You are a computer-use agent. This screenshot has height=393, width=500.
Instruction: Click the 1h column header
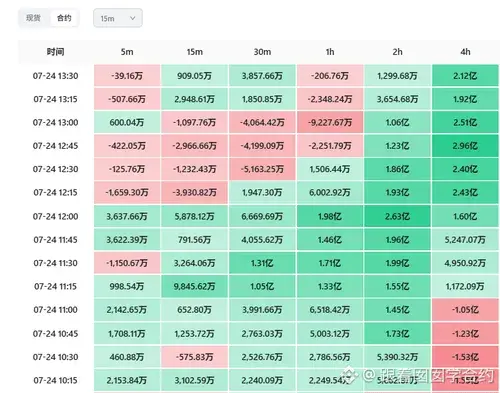330,52
